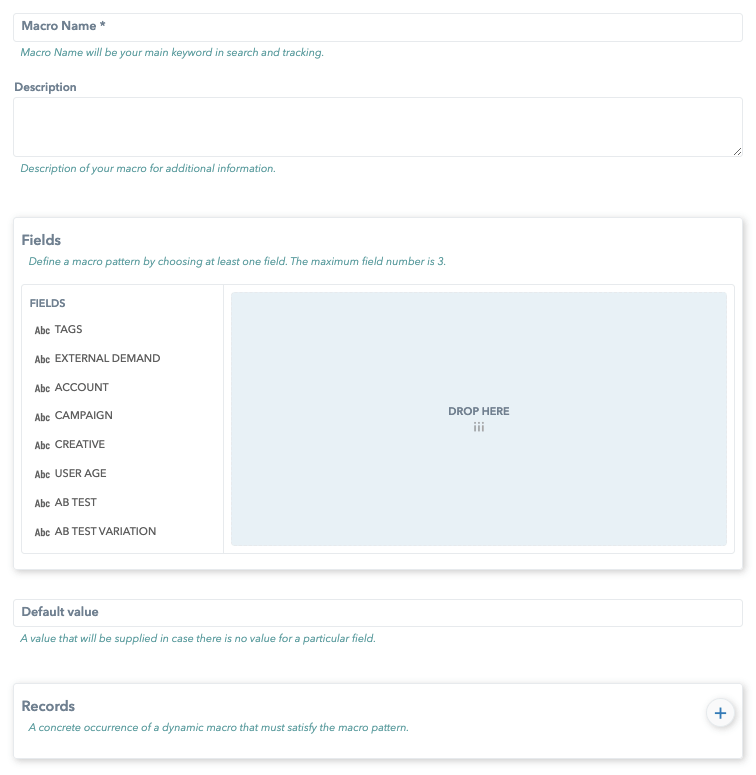
Task: Click the Description resize handle corner
Action: click(x=737, y=151)
